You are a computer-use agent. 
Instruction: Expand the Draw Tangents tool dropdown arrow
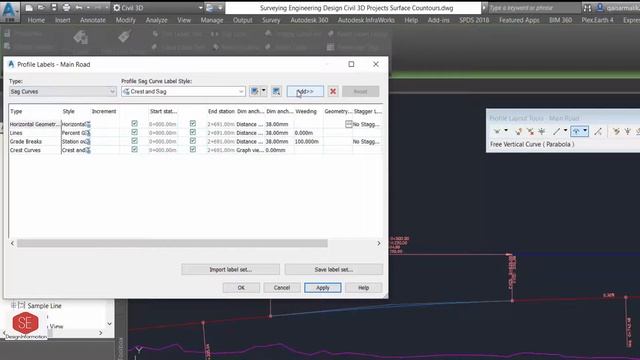[506, 131]
